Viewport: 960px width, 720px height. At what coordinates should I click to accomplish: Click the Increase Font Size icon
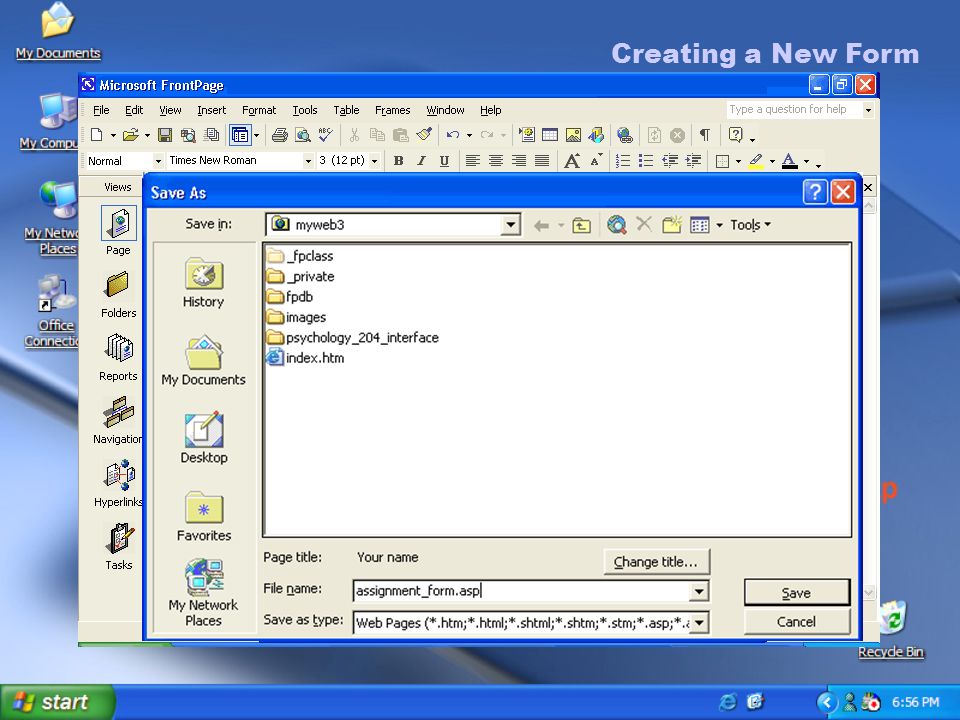click(572, 161)
